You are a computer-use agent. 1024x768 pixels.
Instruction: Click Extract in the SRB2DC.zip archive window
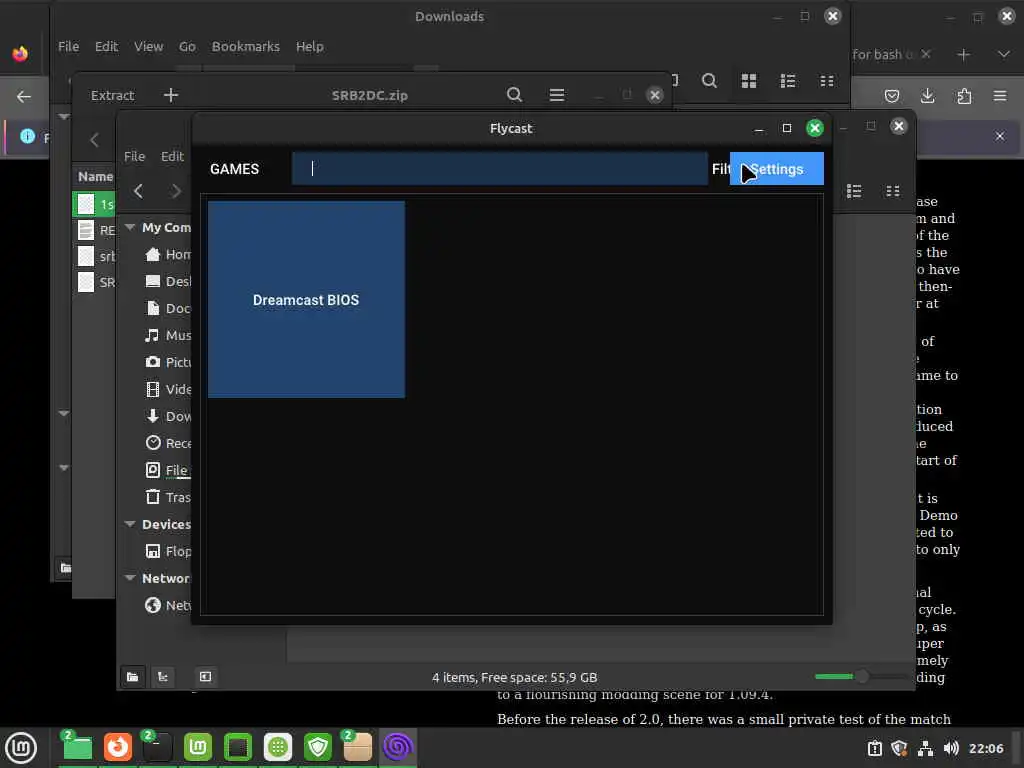pos(112,95)
